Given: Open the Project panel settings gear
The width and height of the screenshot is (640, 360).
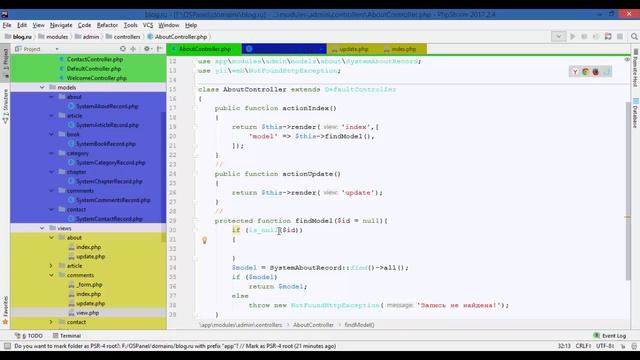Looking at the screenshot, I should pyautogui.click(x=147, y=49).
